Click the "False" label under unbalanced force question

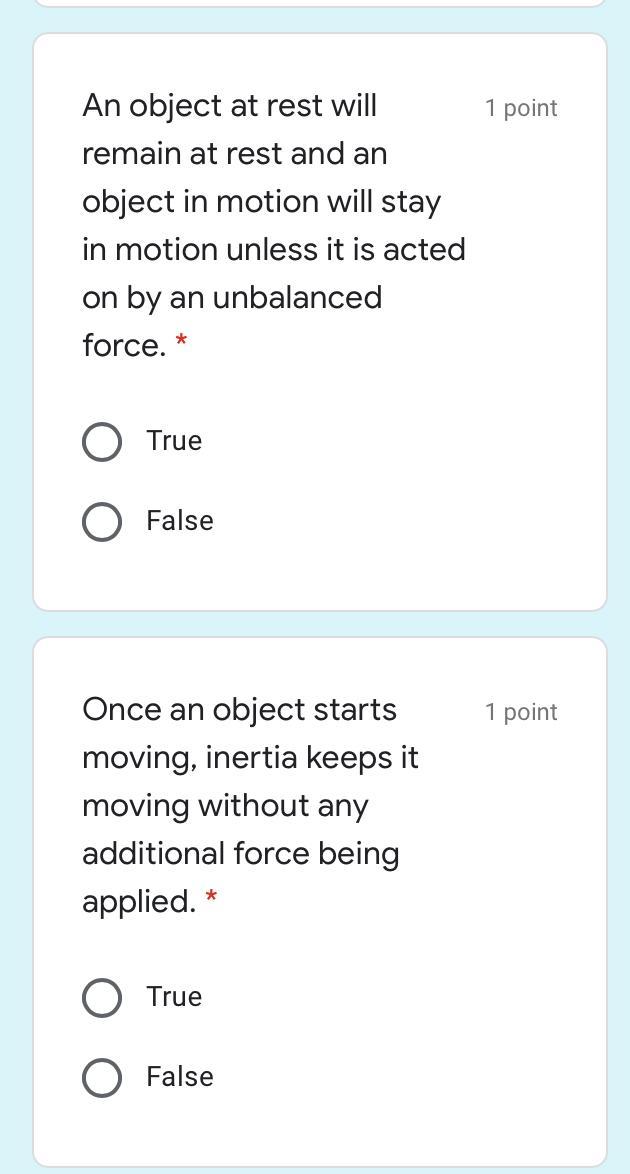tap(180, 521)
